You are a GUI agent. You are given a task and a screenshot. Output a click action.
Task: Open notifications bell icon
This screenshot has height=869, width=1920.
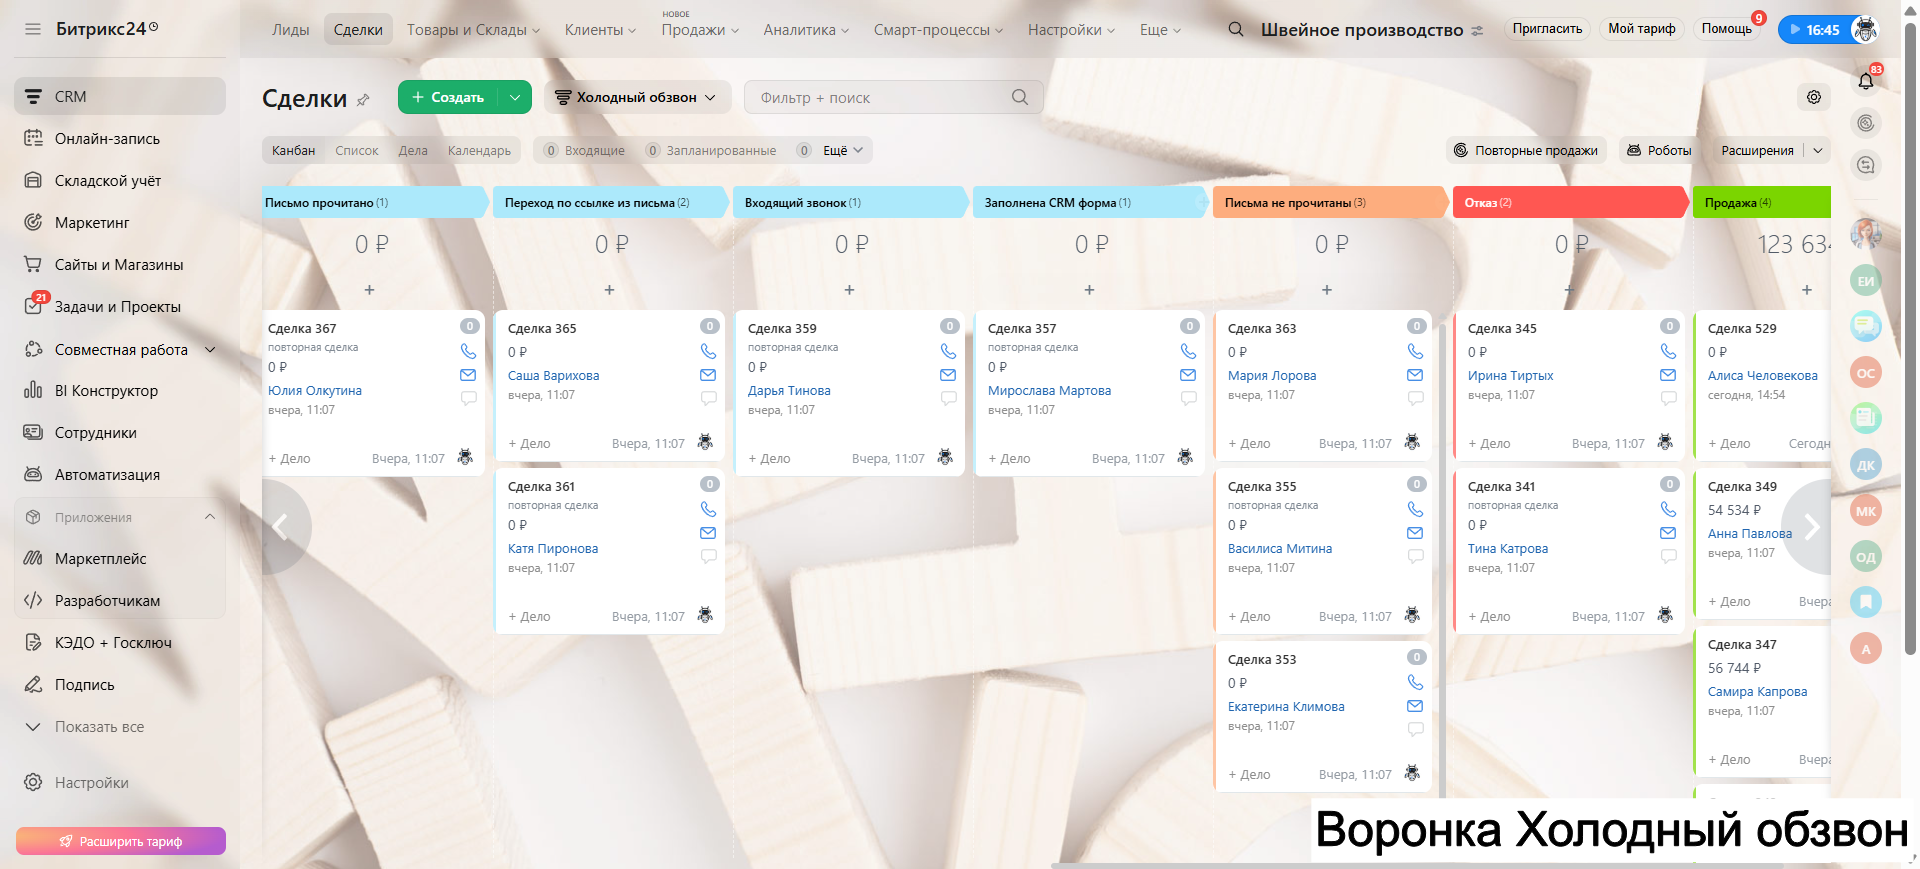tap(1866, 81)
